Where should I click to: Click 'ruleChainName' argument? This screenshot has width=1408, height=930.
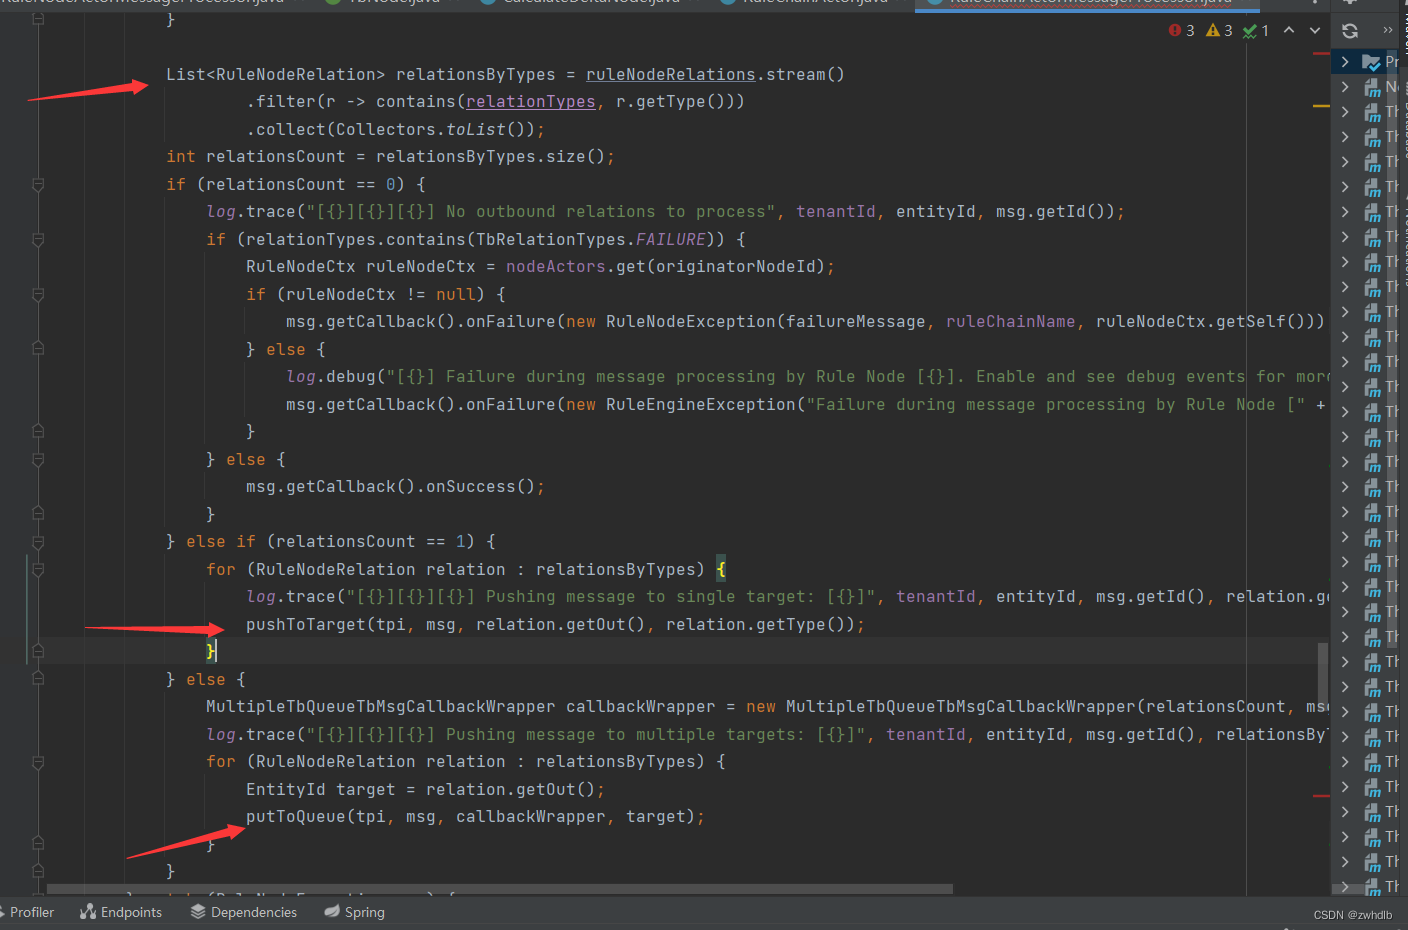pos(1011,322)
